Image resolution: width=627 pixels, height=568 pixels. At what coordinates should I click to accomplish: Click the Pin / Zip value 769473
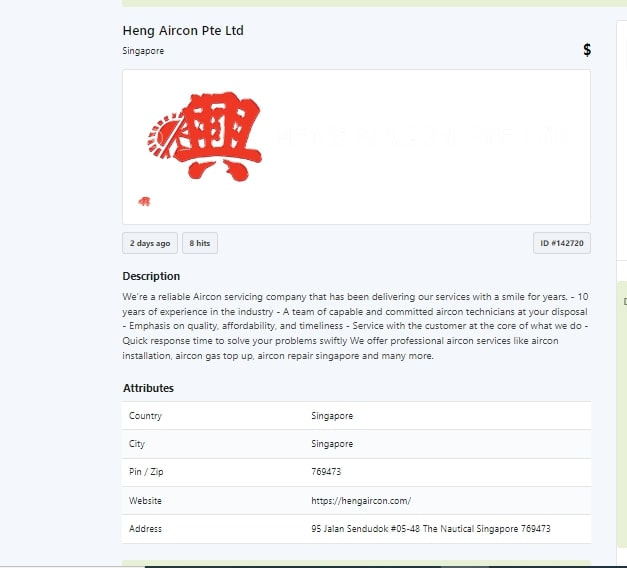click(x=326, y=472)
